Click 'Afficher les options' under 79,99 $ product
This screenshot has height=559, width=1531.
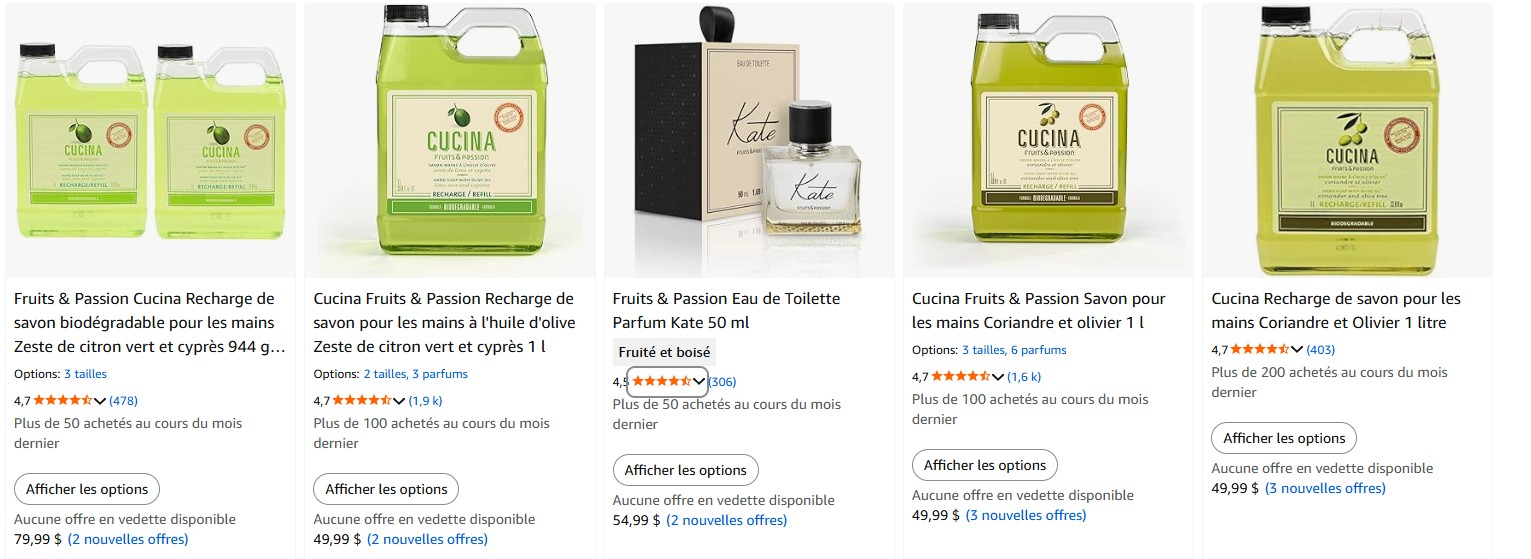(x=87, y=489)
